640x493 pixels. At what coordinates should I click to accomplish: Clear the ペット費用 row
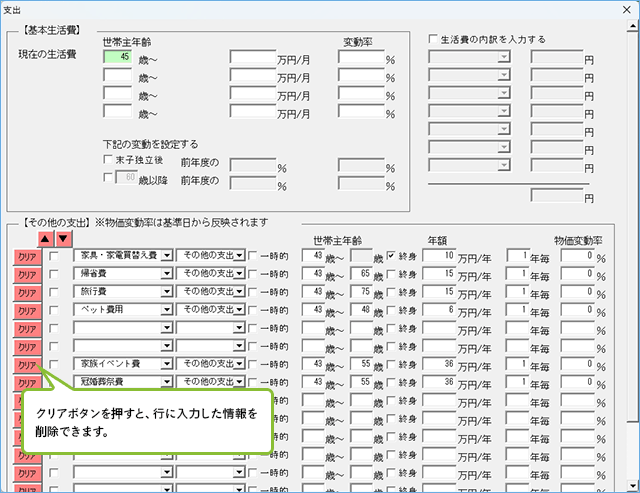click(27, 311)
